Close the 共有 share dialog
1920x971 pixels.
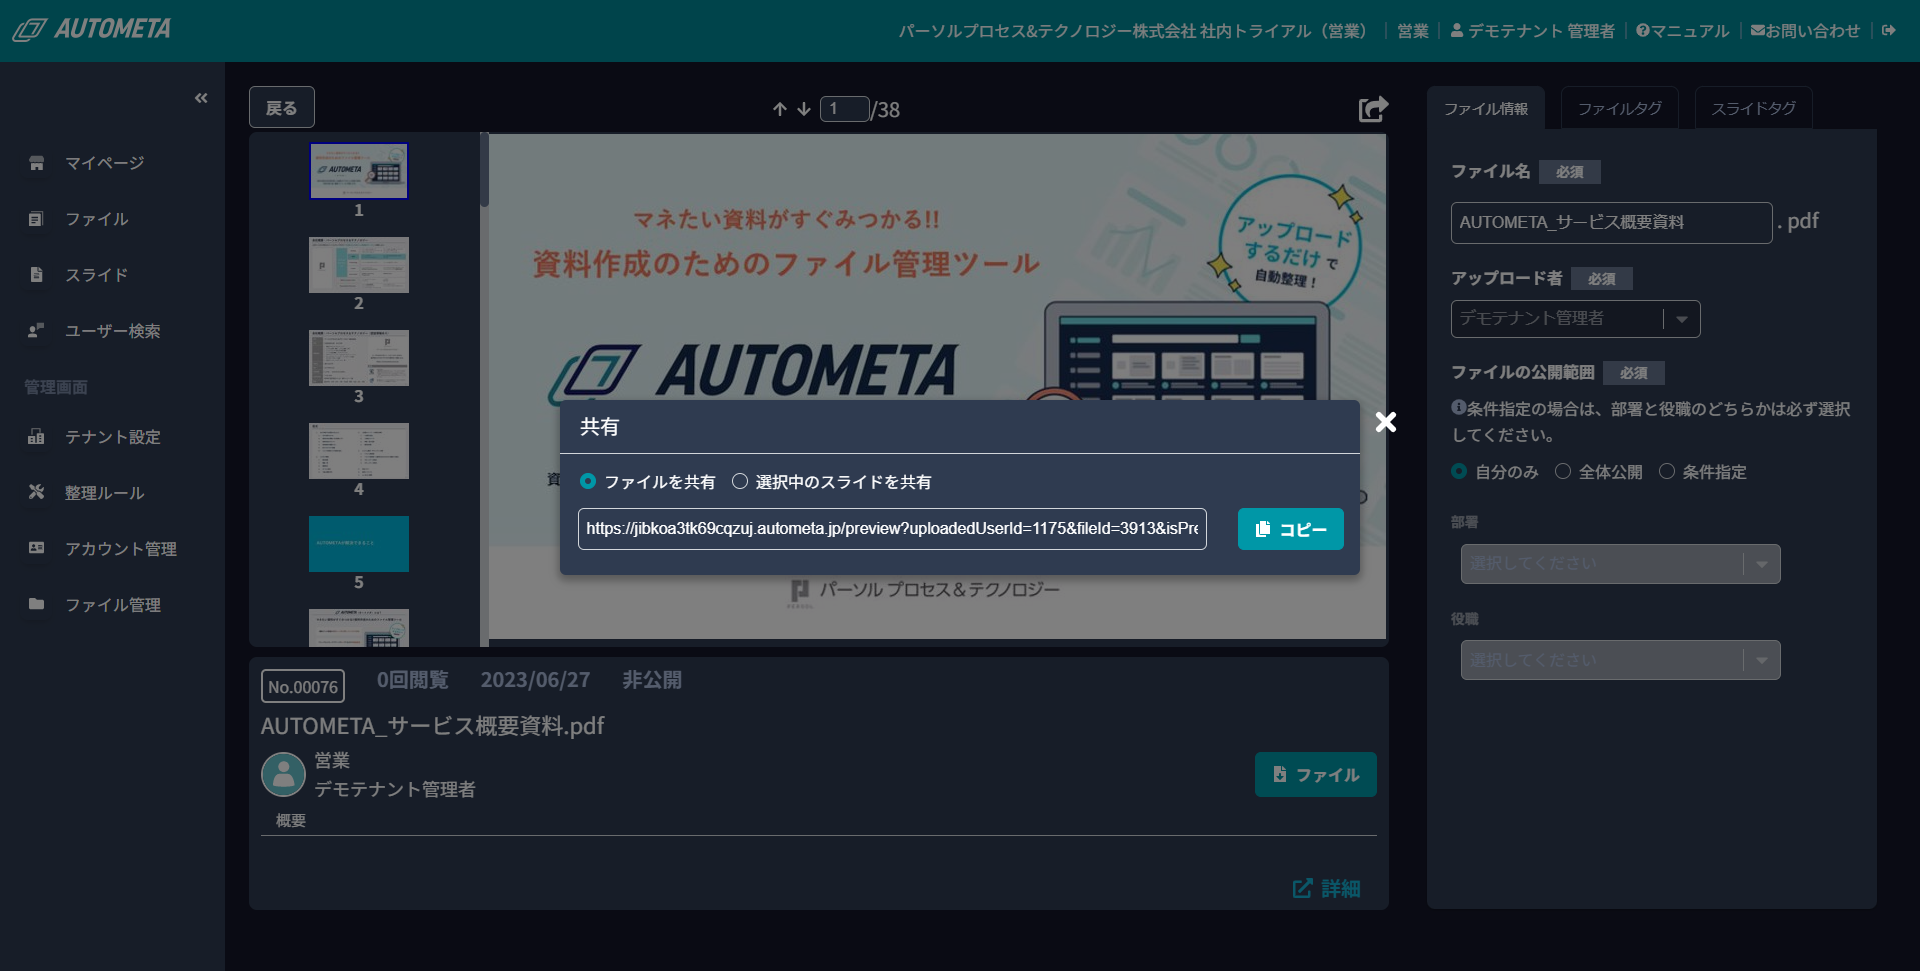1386,422
